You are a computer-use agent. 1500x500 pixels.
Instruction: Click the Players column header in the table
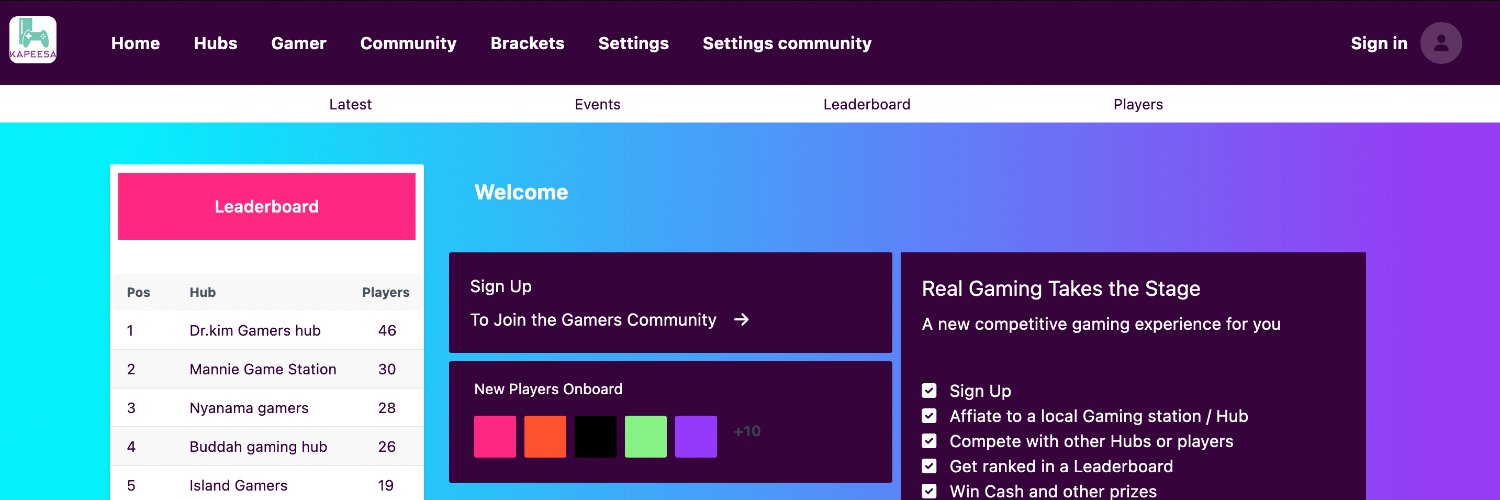(x=386, y=292)
